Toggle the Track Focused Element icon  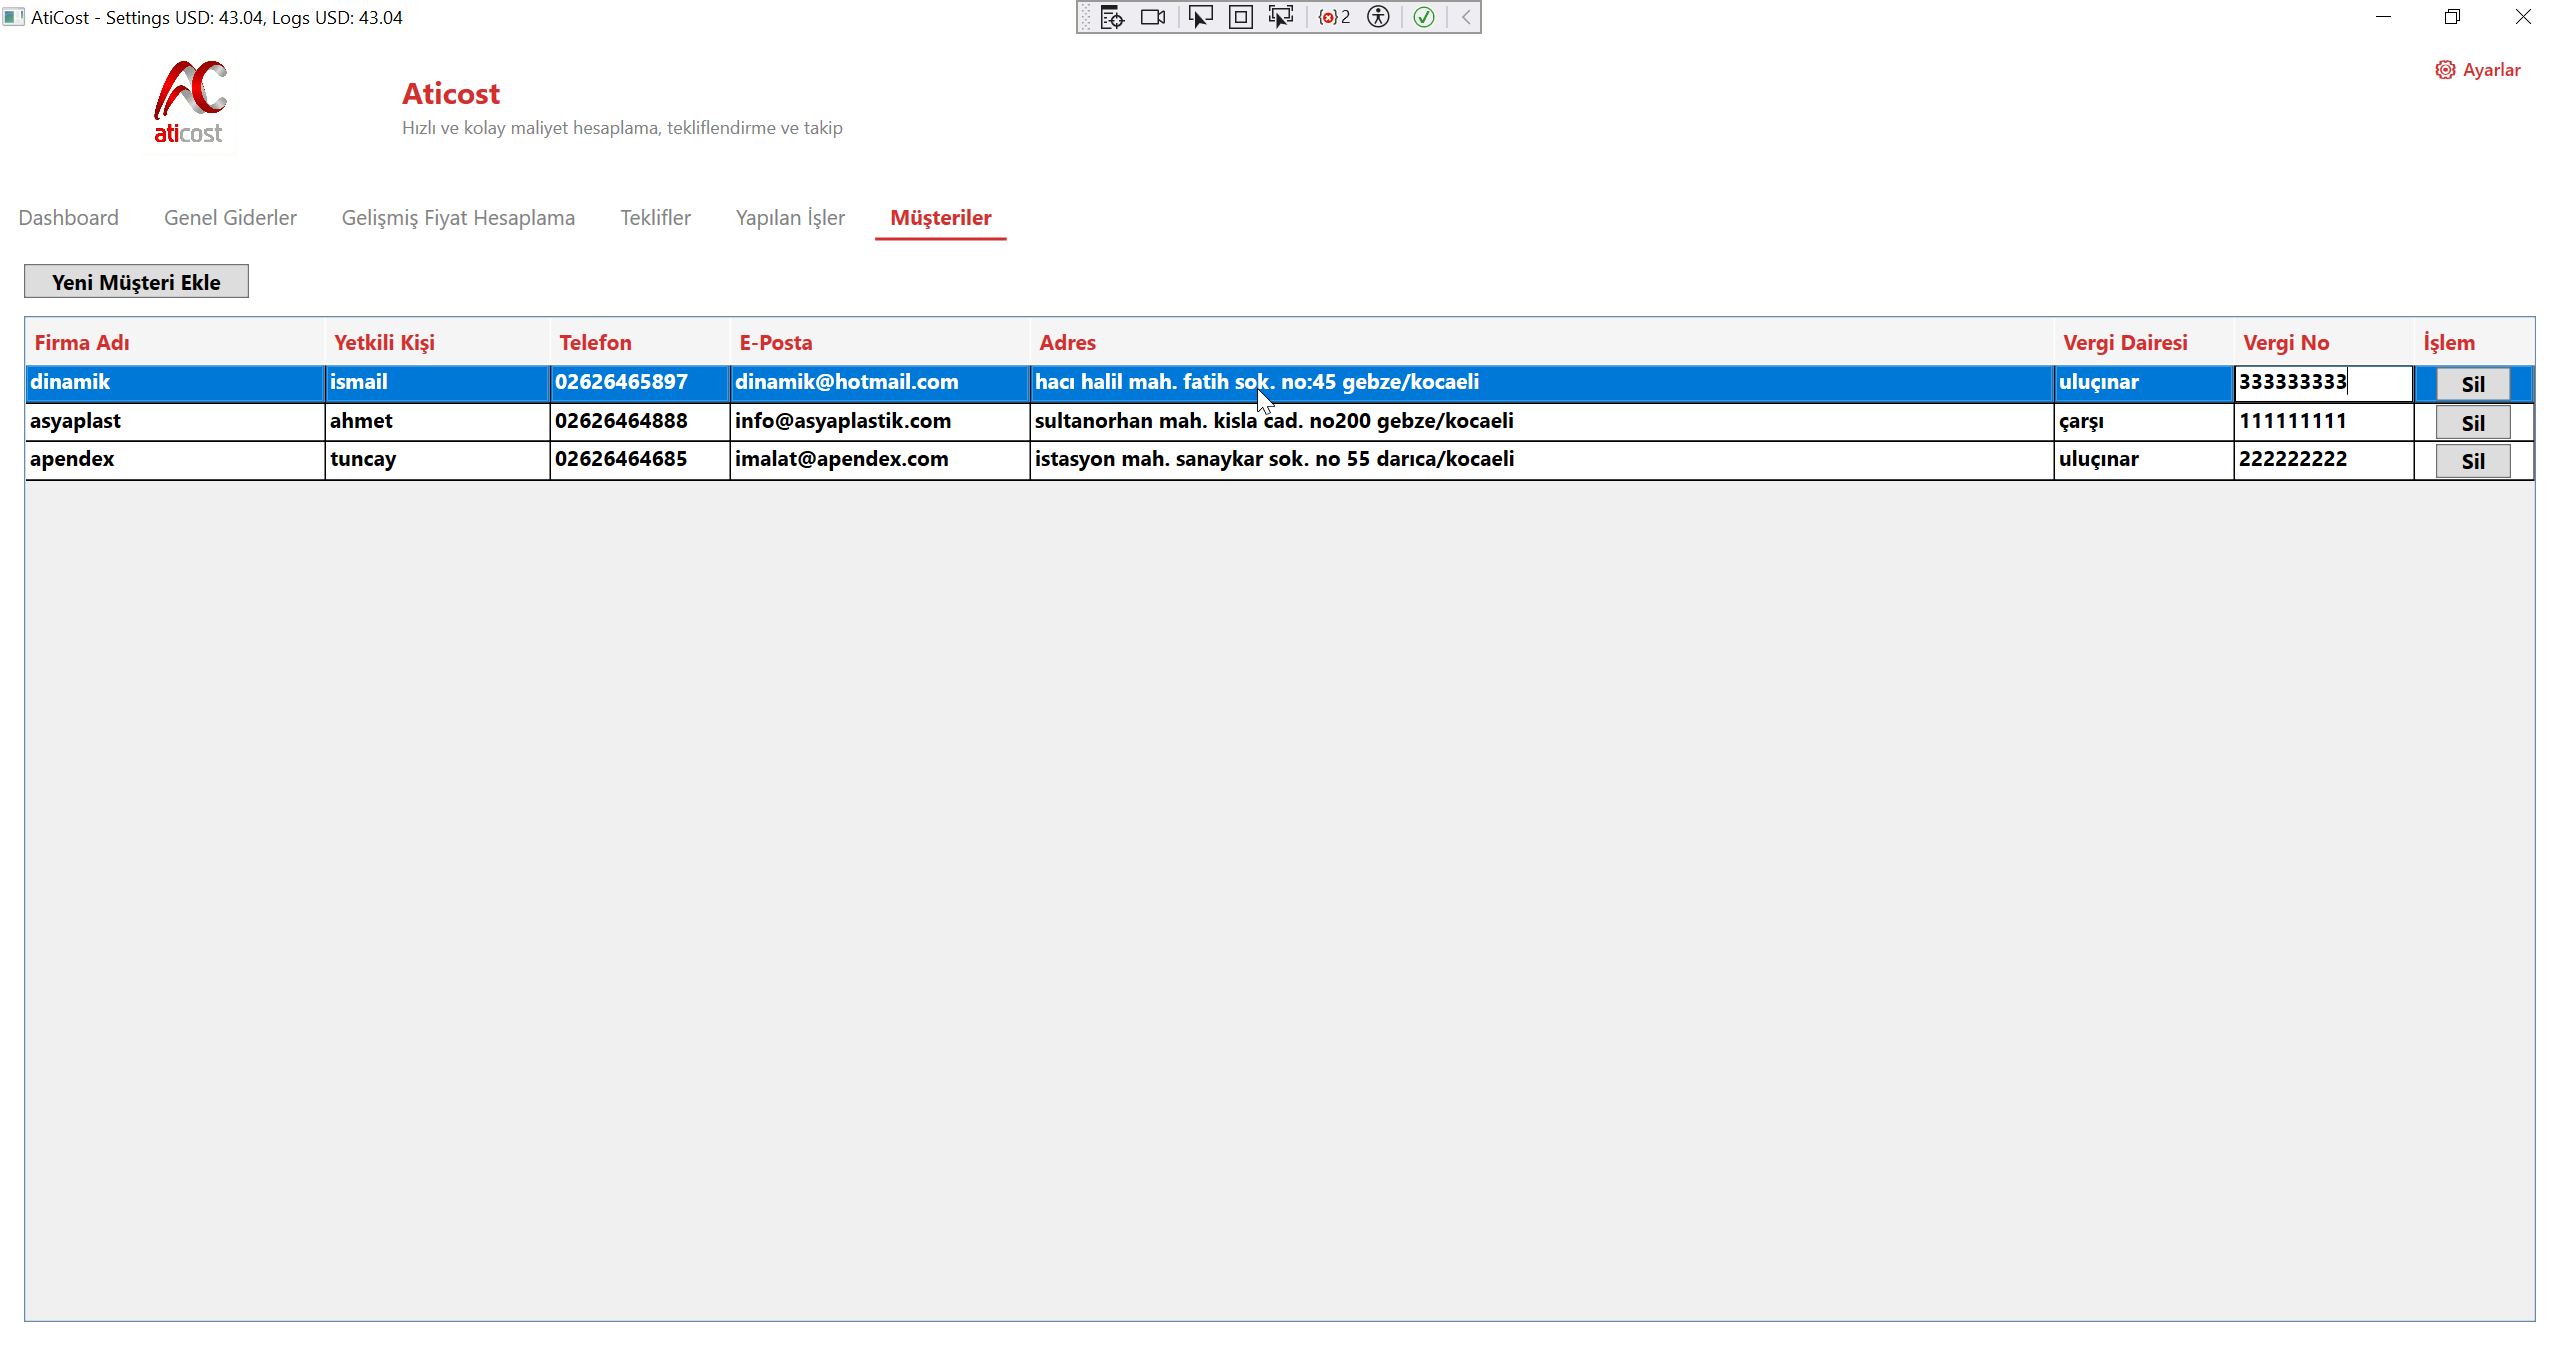(x=1281, y=17)
